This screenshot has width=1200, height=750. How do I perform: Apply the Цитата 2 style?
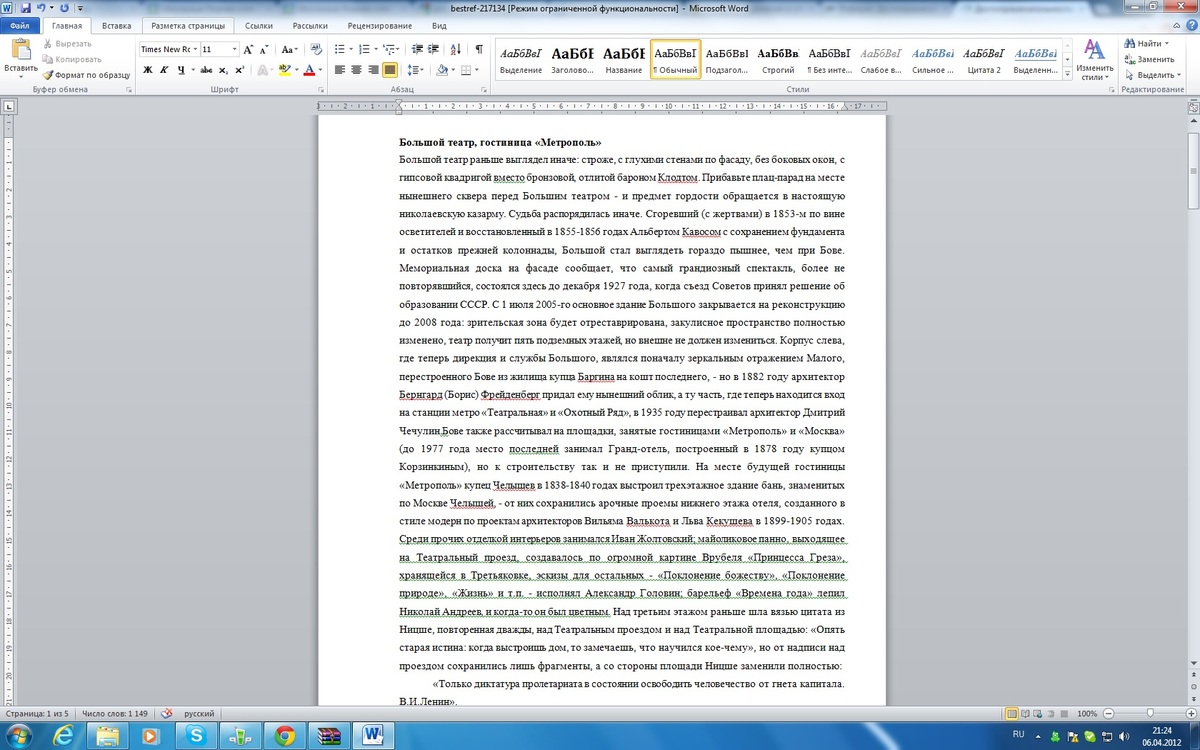click(x=984, y=59)
